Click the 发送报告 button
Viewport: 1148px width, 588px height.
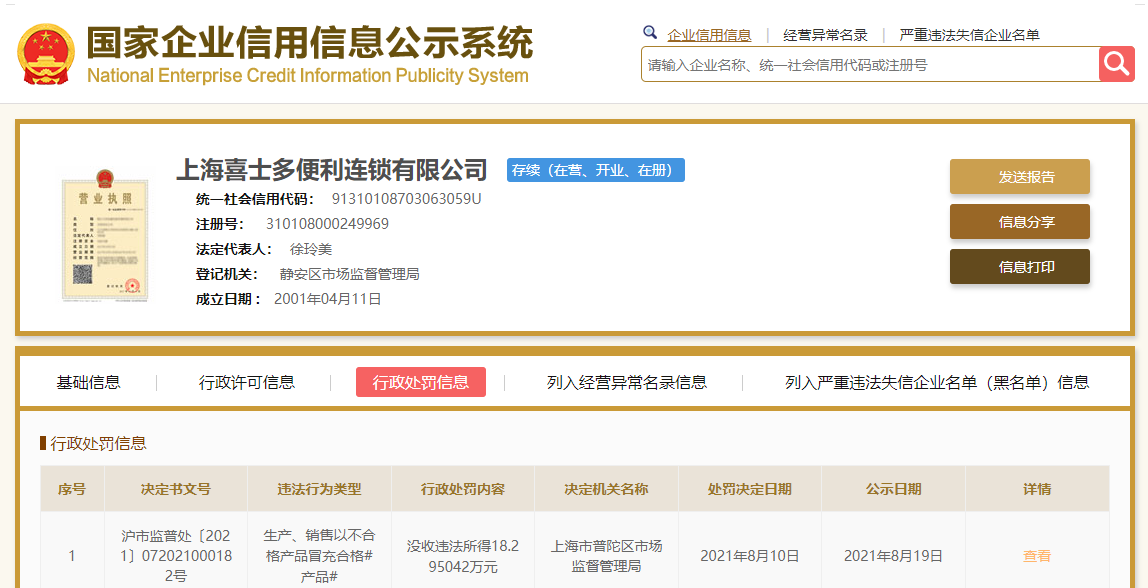pyautogui.click(x=1020, y=176)
